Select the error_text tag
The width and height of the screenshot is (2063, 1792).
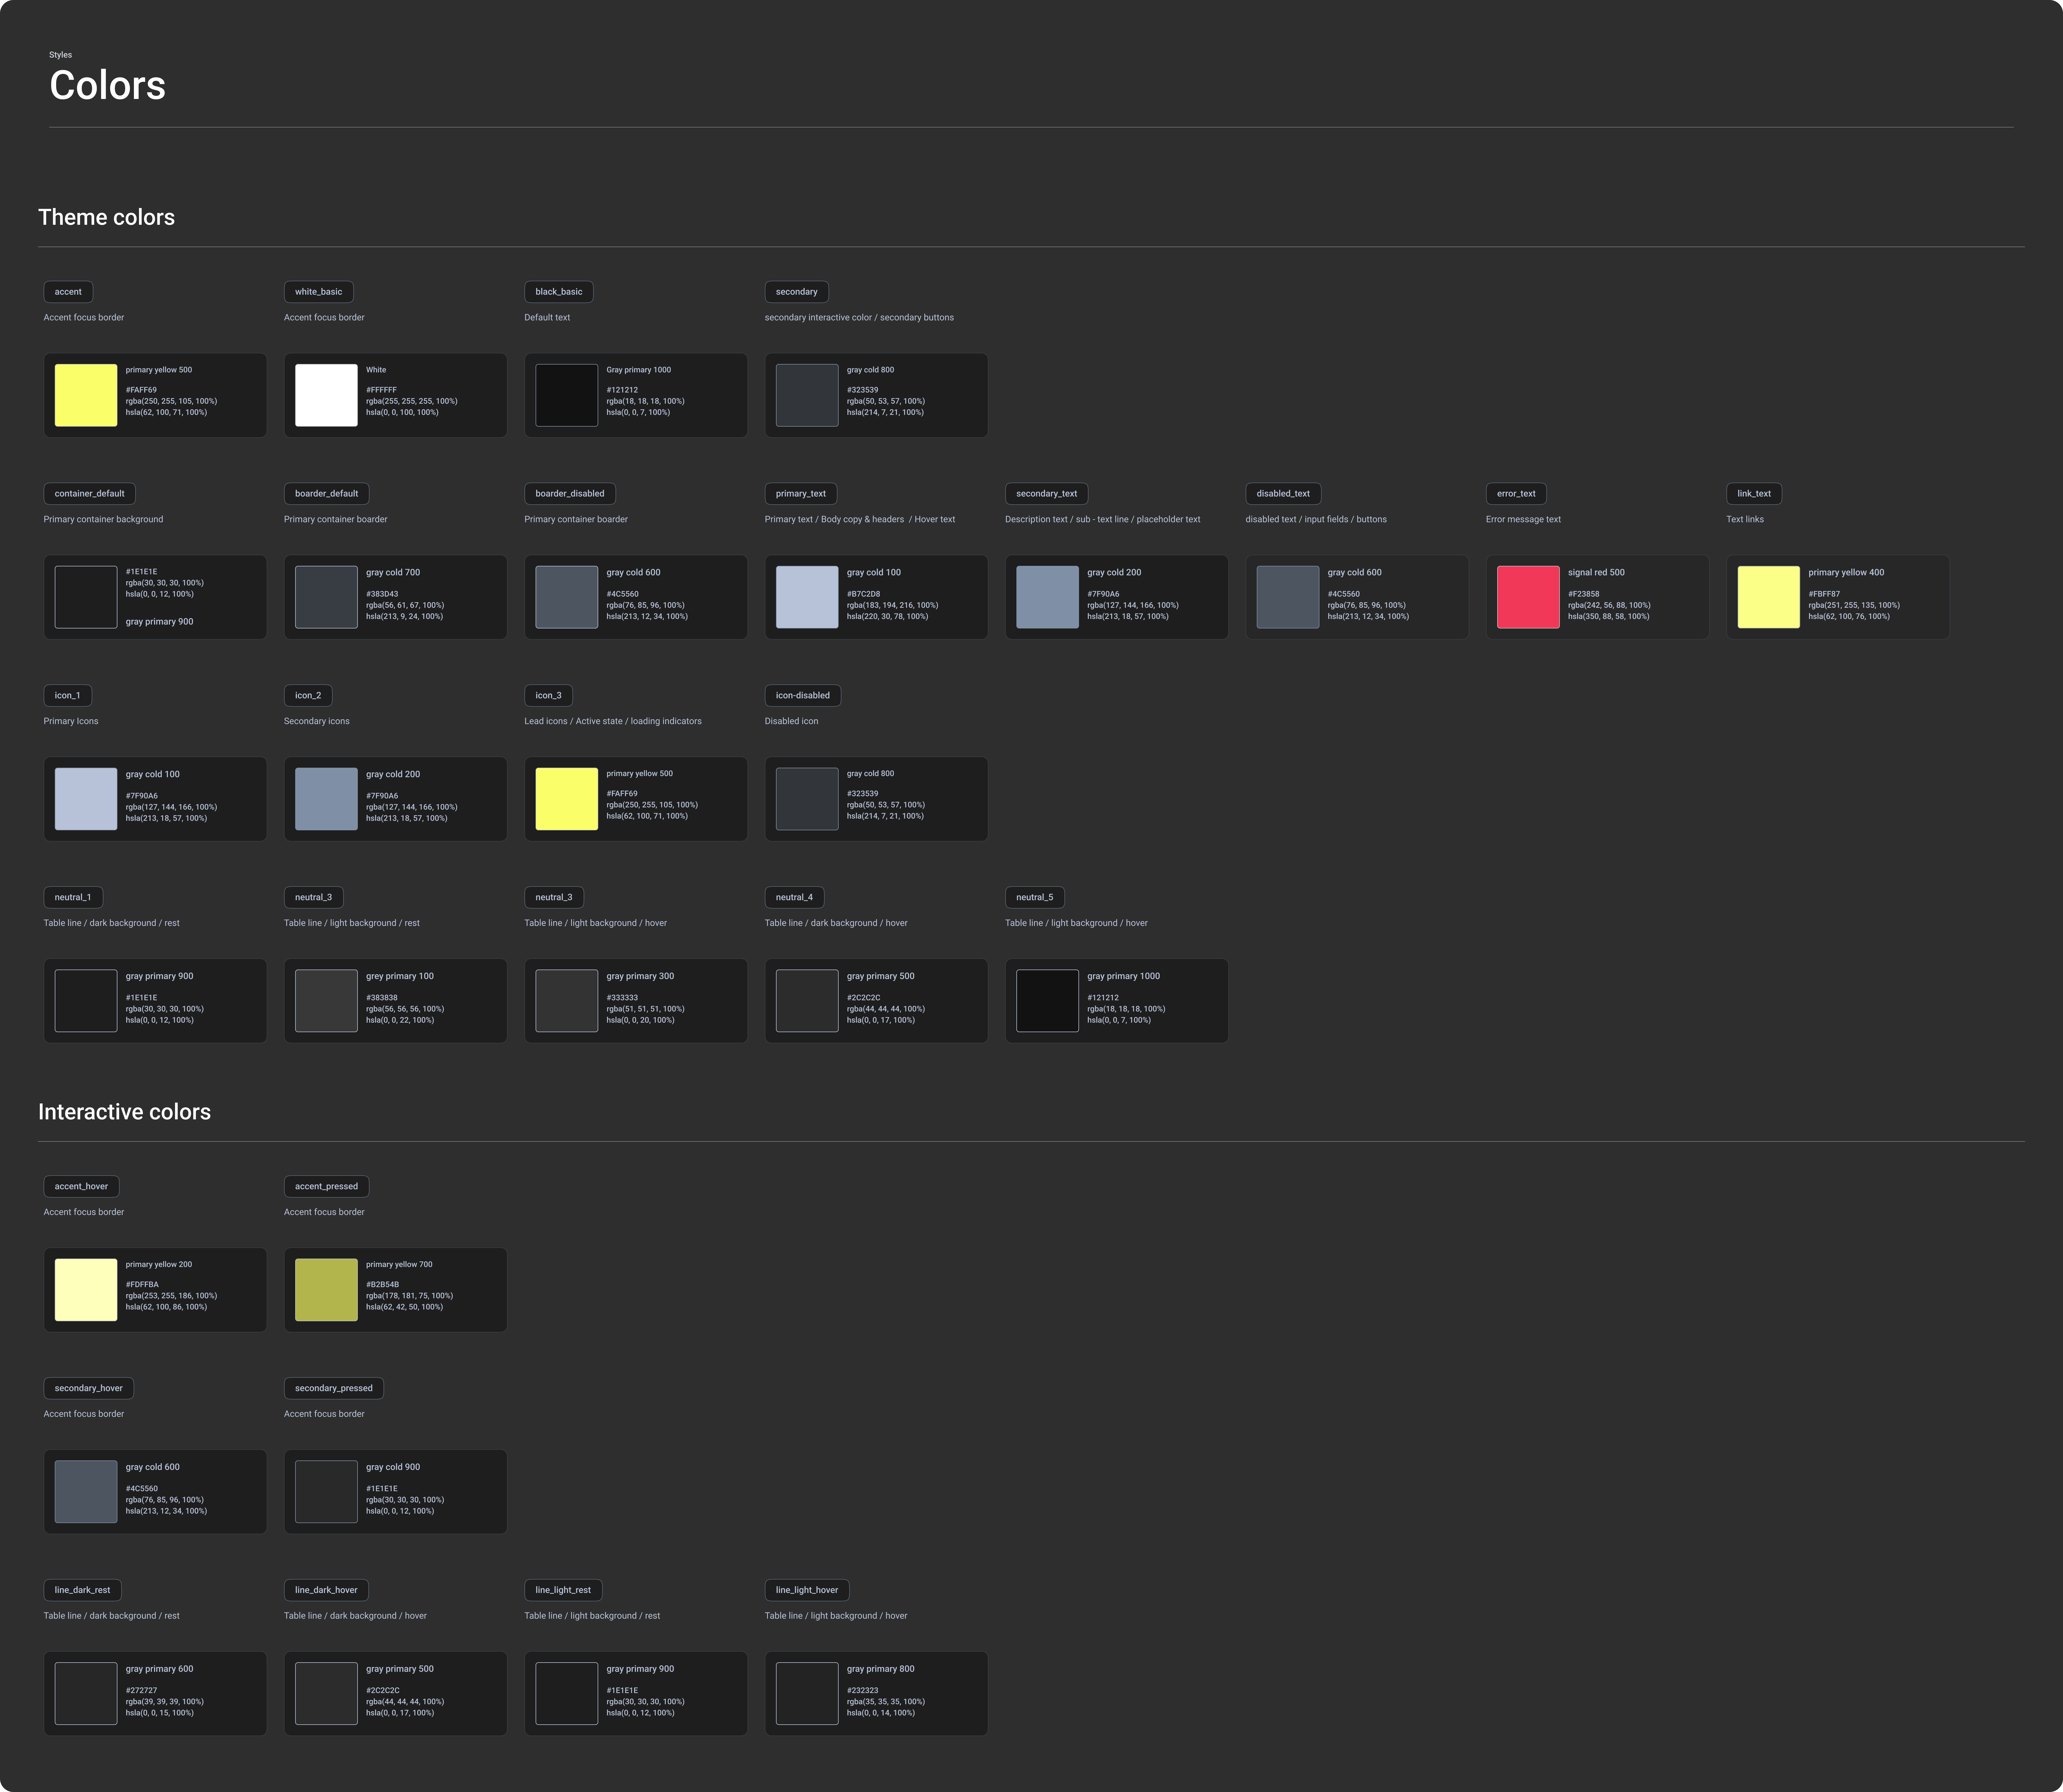click(x=1516, y=494)
